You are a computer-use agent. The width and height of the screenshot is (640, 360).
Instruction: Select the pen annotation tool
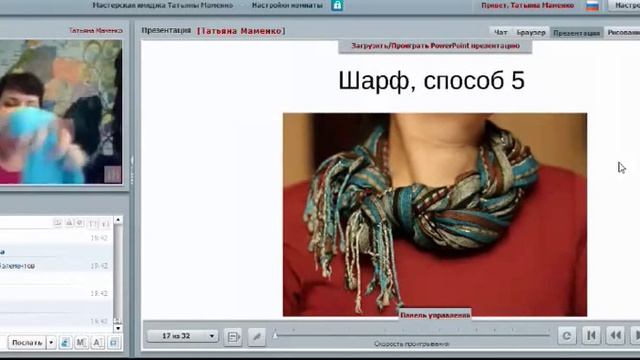pos(257,337)
